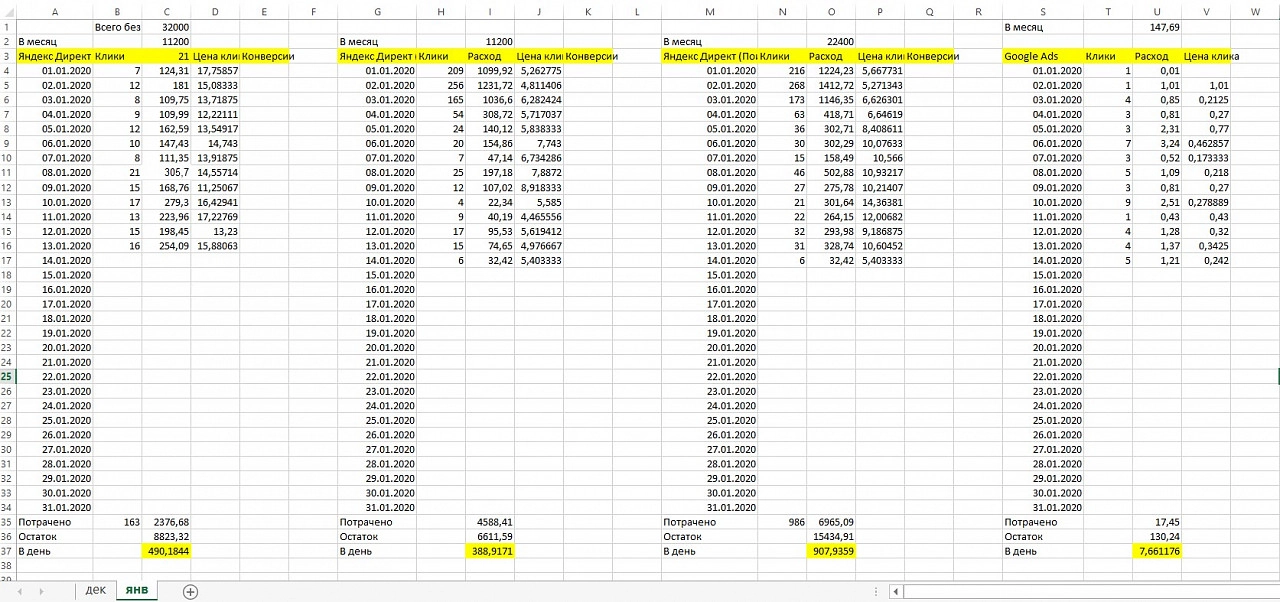Select the spent total 4588,41

(490, 522)
